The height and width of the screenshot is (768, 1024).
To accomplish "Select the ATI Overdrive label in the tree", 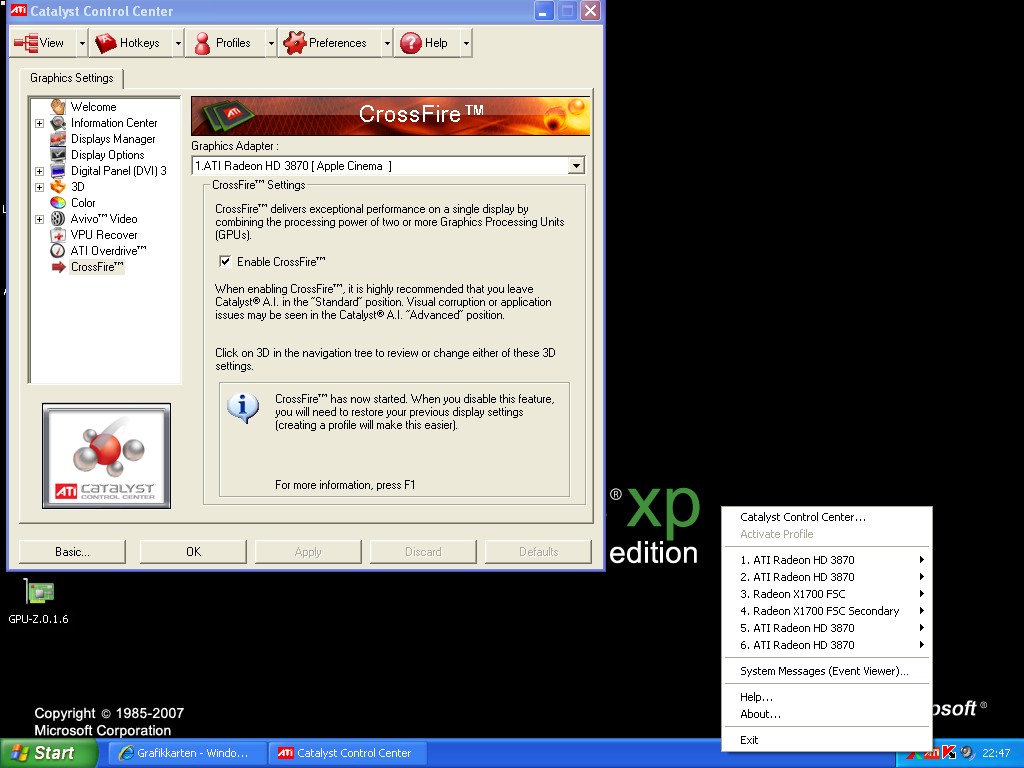I will click(108, 251).
